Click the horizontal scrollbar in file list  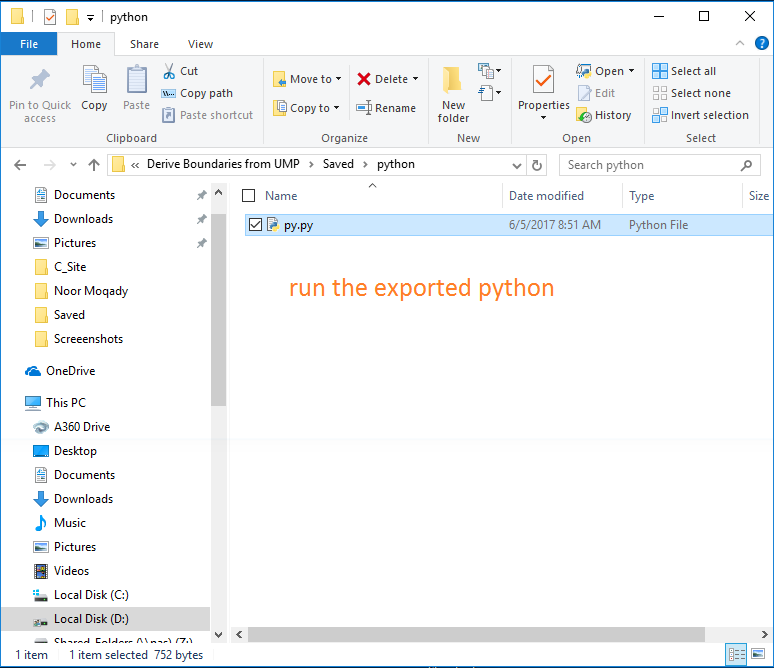[476, 634]
